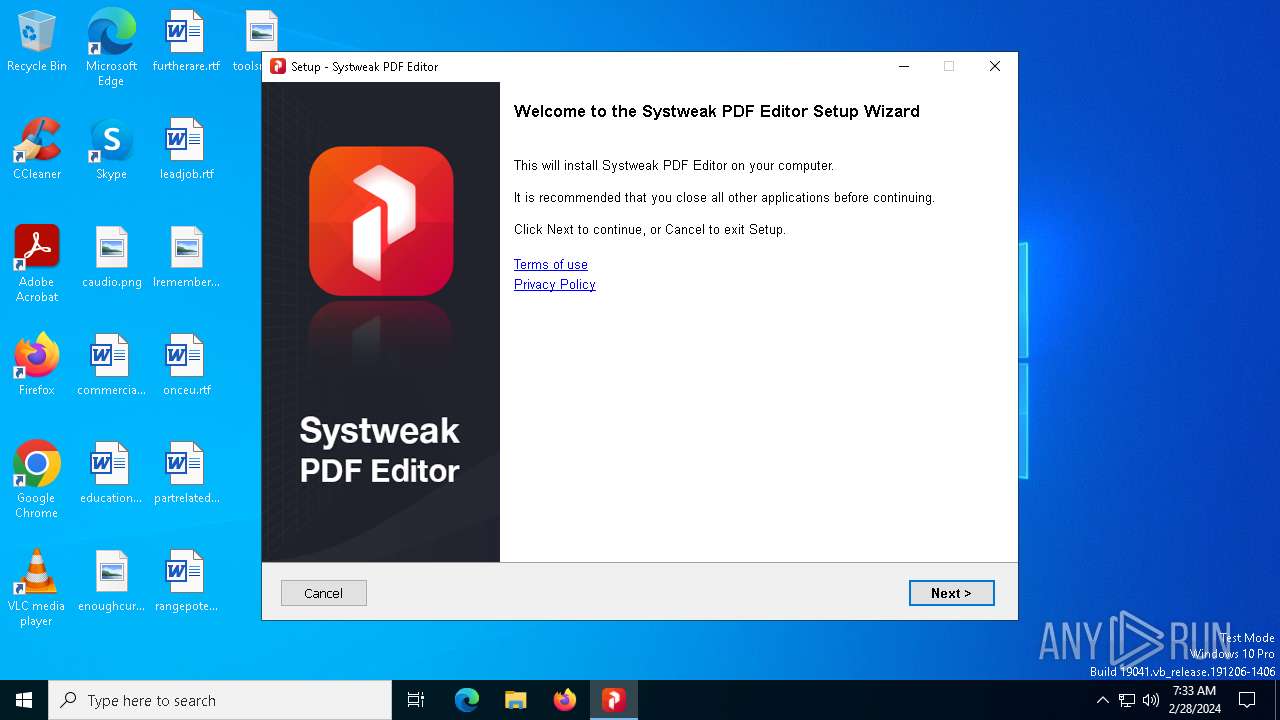
Task: Open Microsoft Edge from the taskbar
Action: [x=467, y=700]
